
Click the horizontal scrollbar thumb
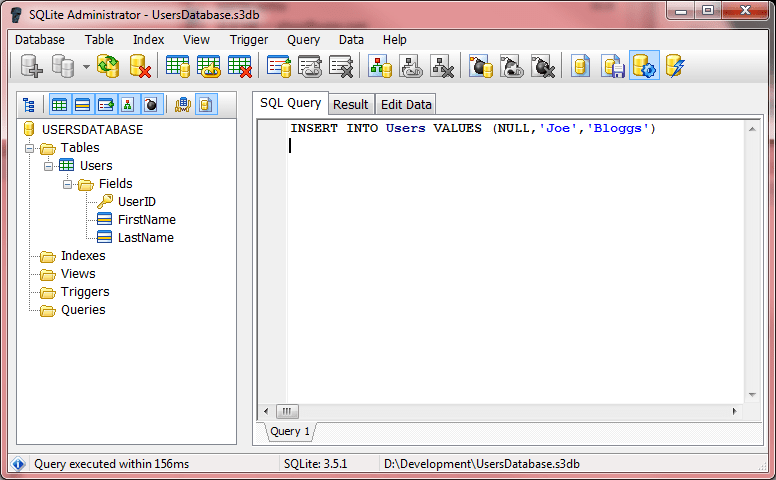tap(287, 411)
